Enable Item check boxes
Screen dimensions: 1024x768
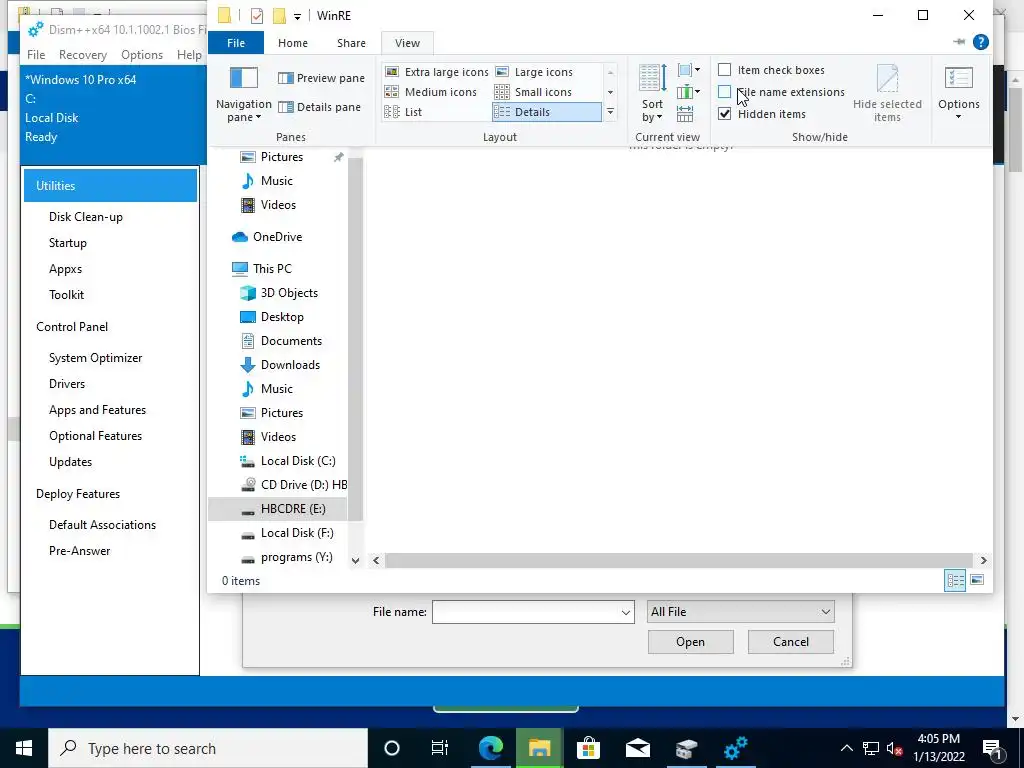pyautogui.click(x=724, y=70)
